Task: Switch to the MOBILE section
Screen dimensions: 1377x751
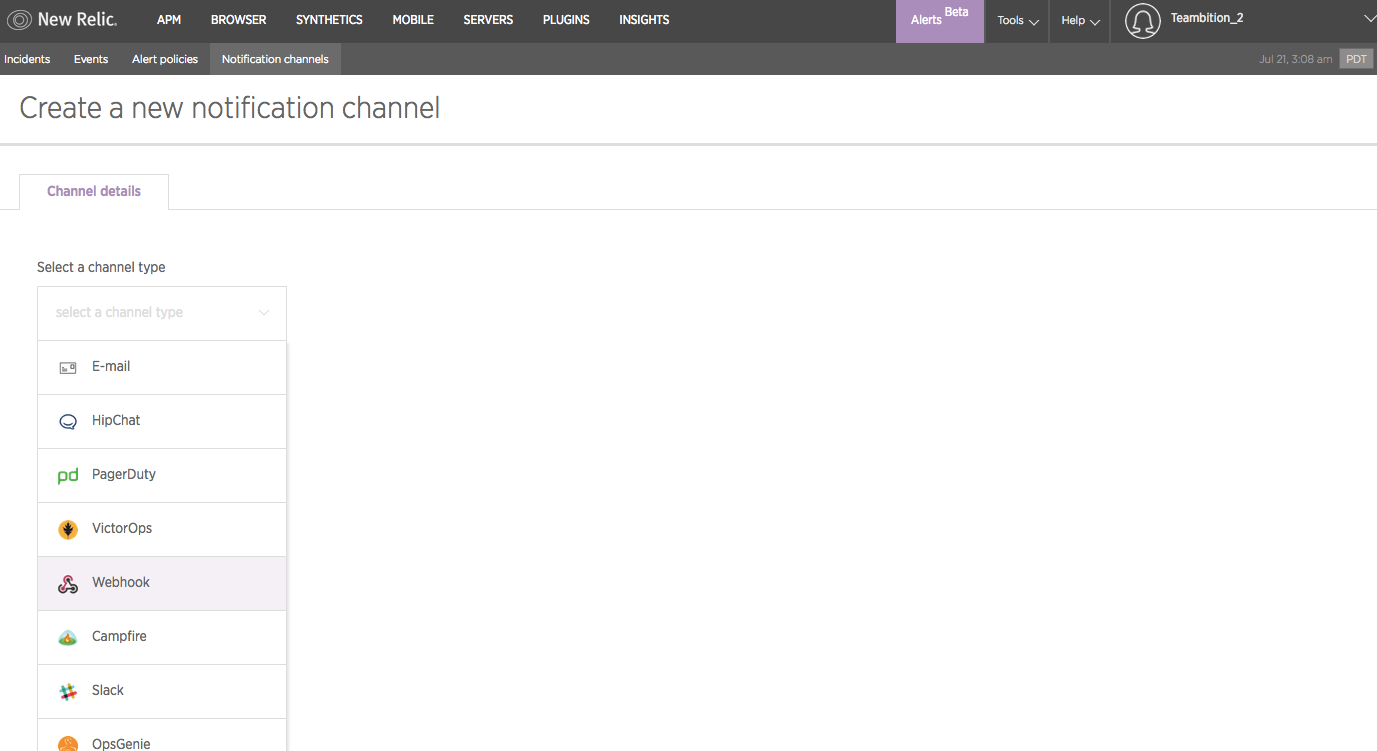Action: tap(413, 20)
